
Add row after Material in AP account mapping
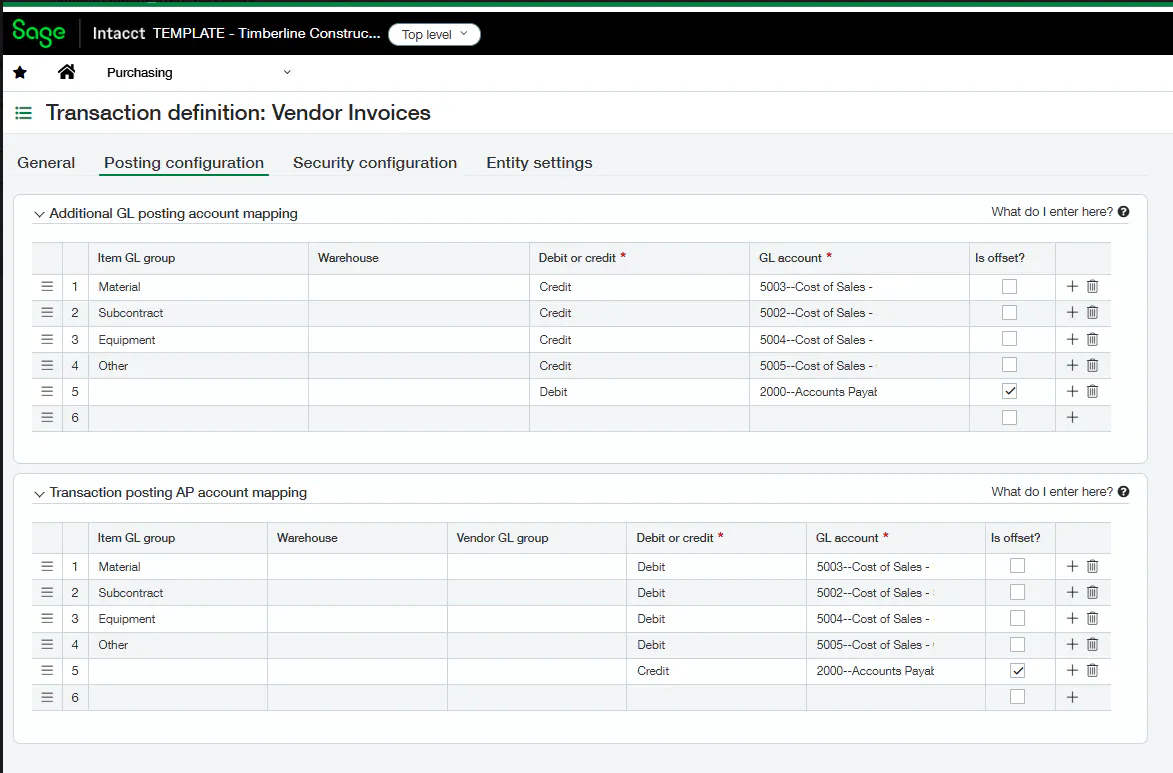click(1072, 566)
